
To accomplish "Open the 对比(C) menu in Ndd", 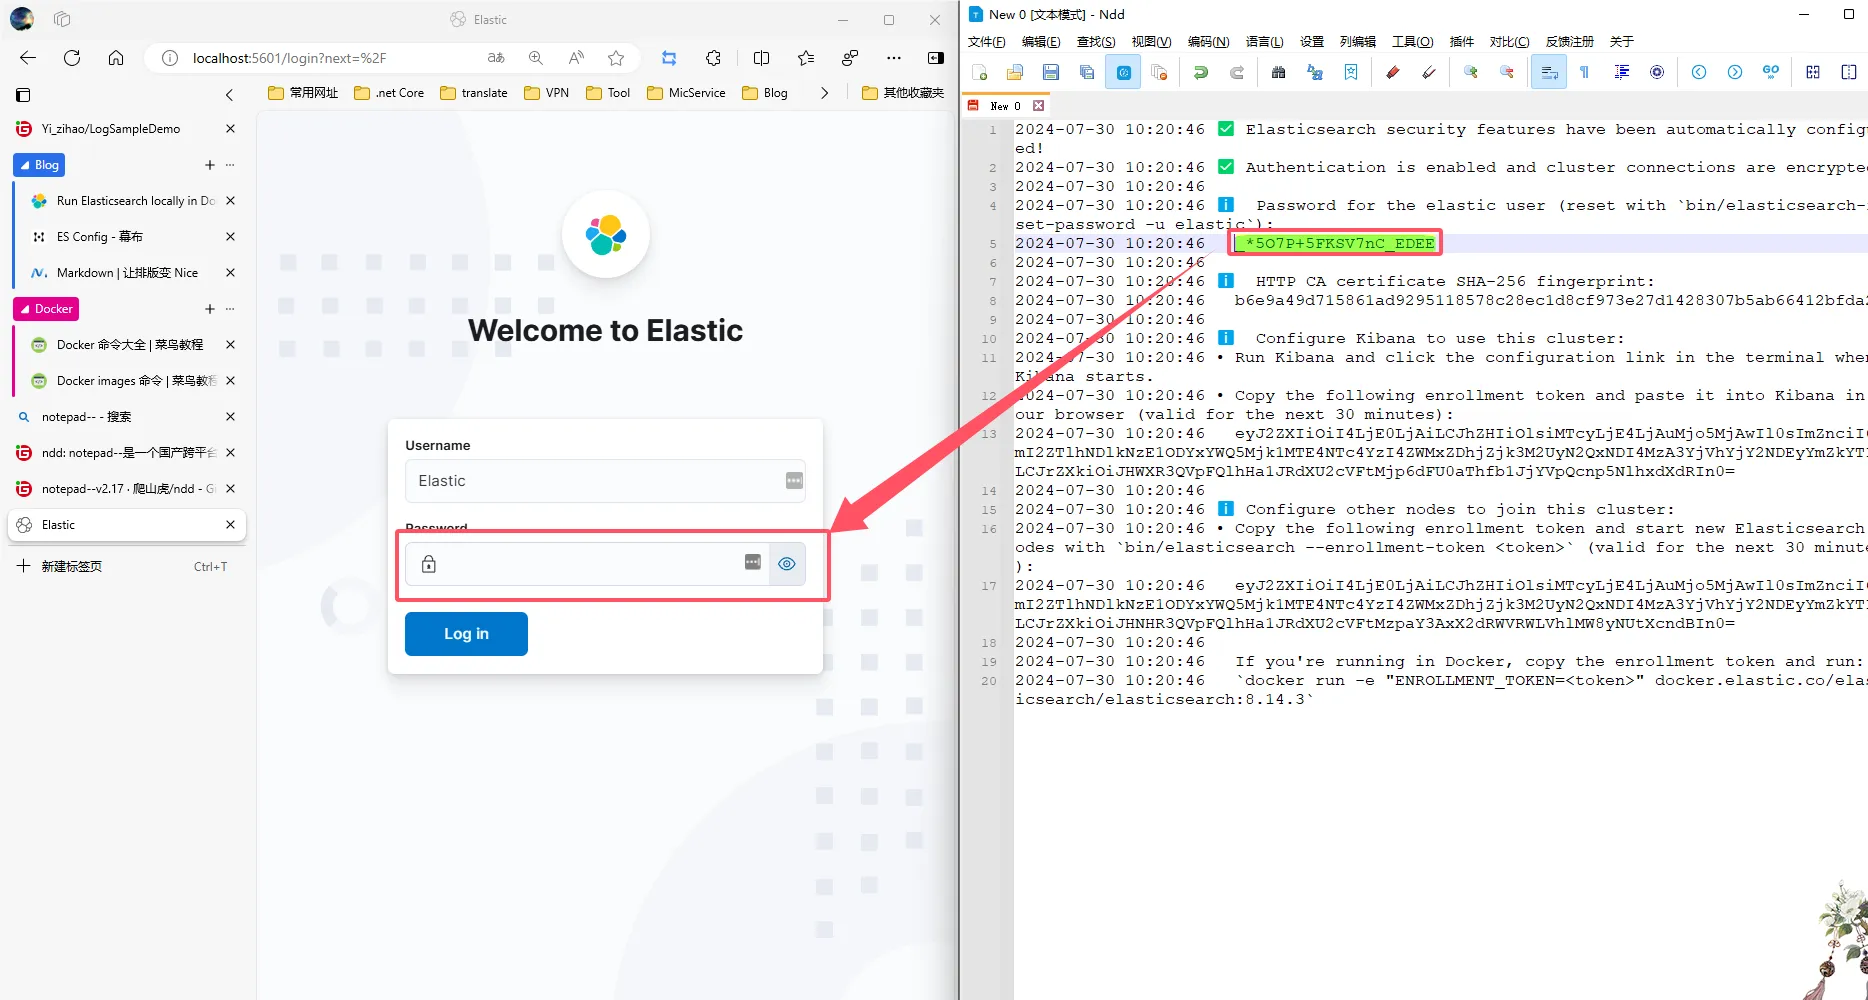I will coord(1509,41).
